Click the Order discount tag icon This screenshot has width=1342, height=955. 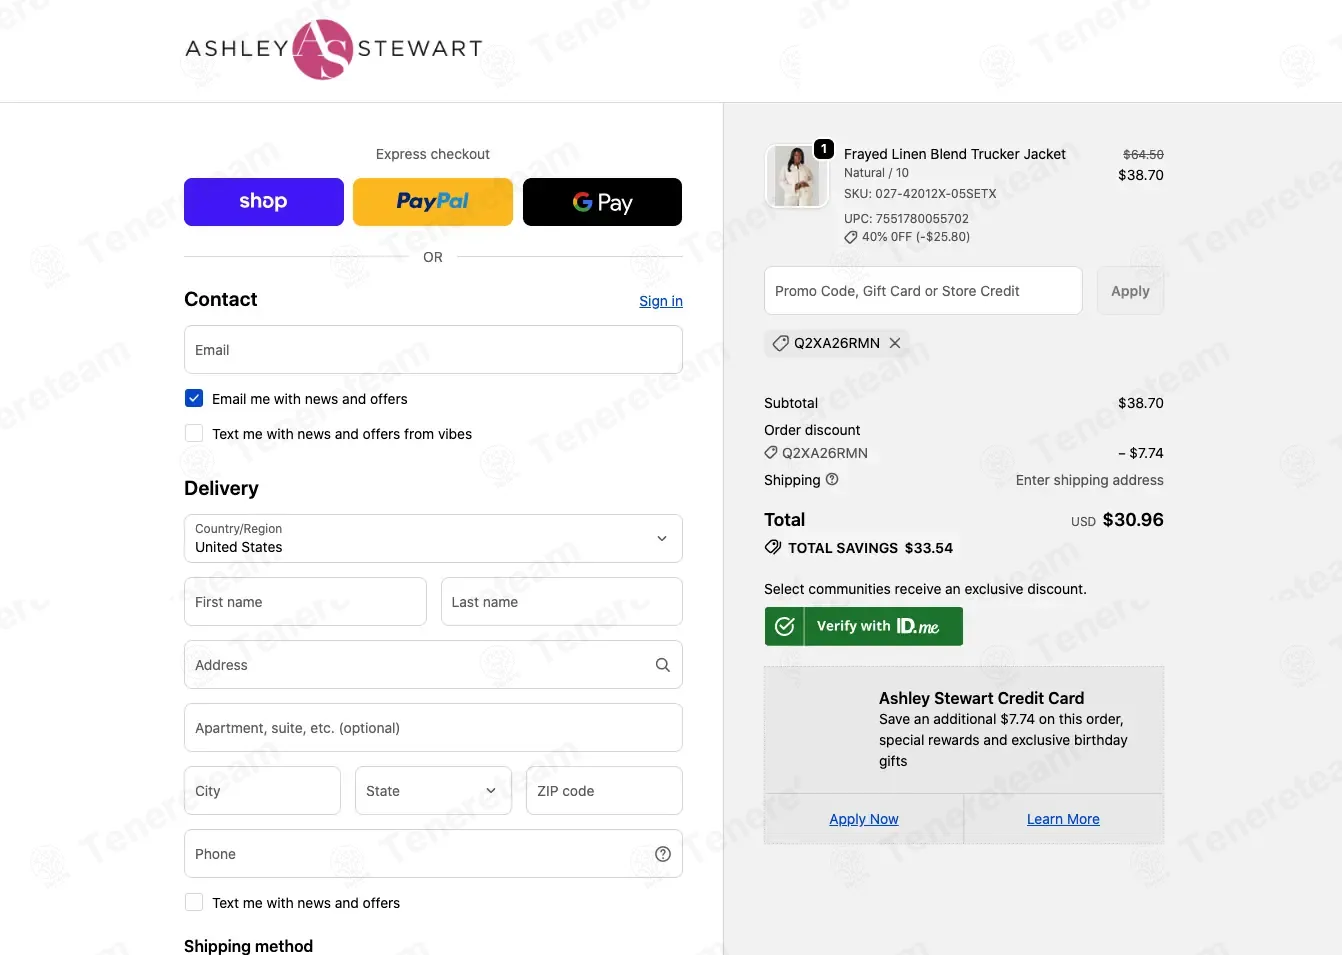[771, 452]
